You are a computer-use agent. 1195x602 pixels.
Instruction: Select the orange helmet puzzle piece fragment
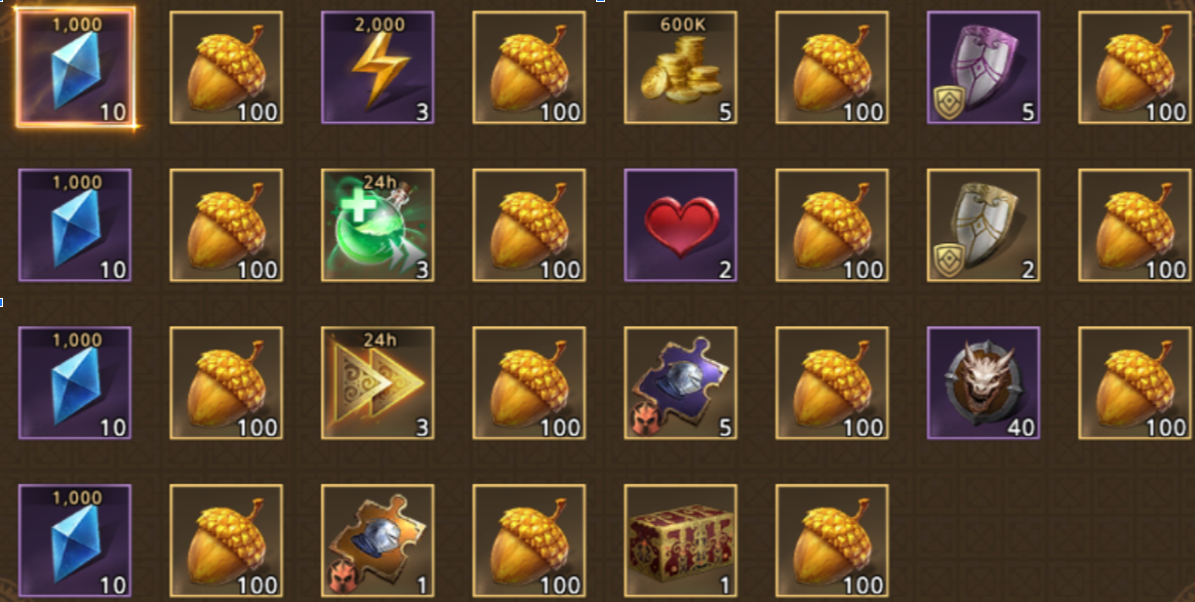click(378, 540)
